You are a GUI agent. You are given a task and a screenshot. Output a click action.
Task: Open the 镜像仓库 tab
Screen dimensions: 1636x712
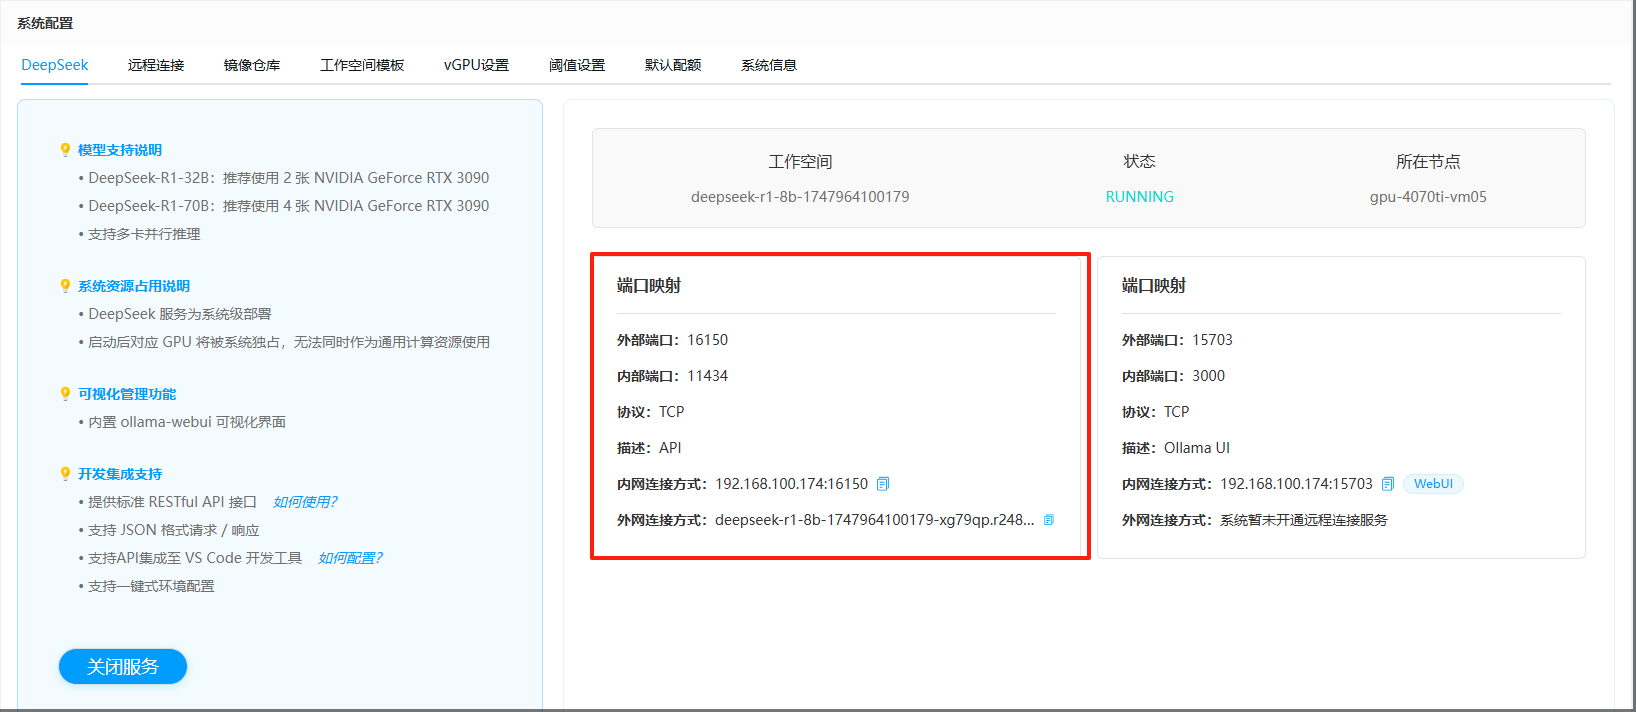coord(252,65)
